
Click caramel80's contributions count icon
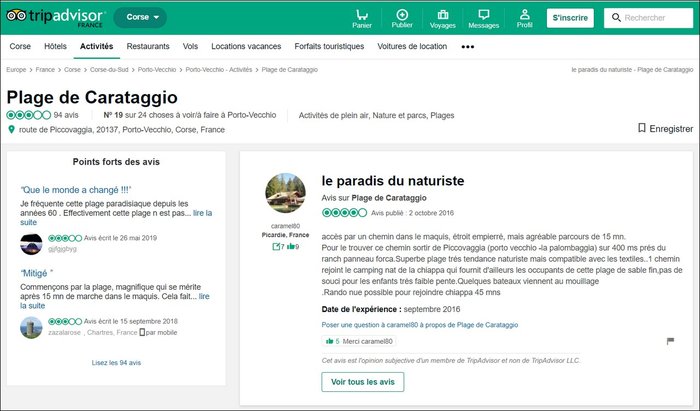(276, 246)
